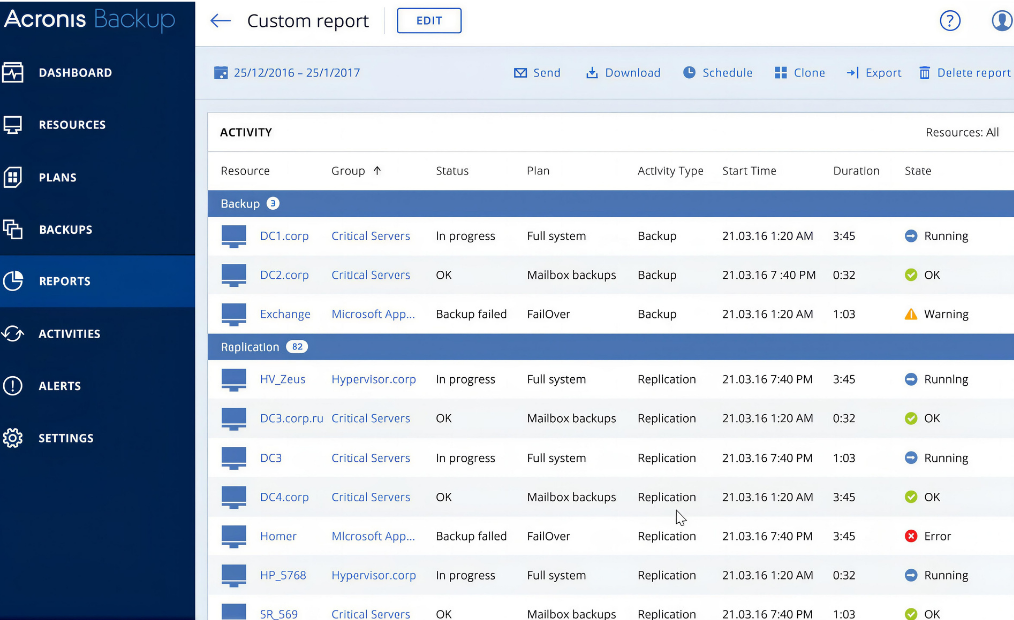
Task: Open the DC2.corp resource link
Action: (x=284, y=275)
